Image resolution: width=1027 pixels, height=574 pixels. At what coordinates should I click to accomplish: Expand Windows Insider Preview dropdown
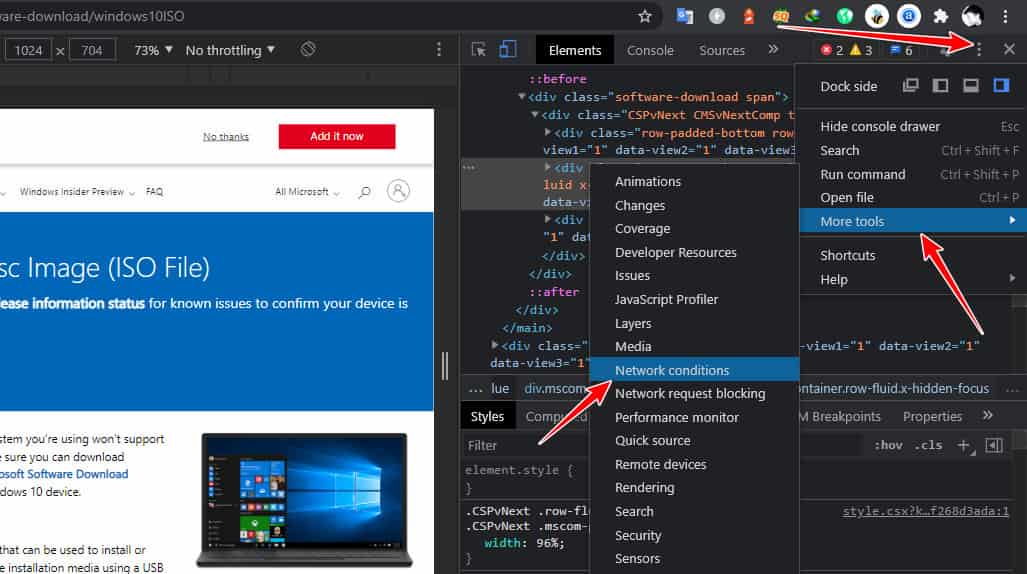click(77, 192)
